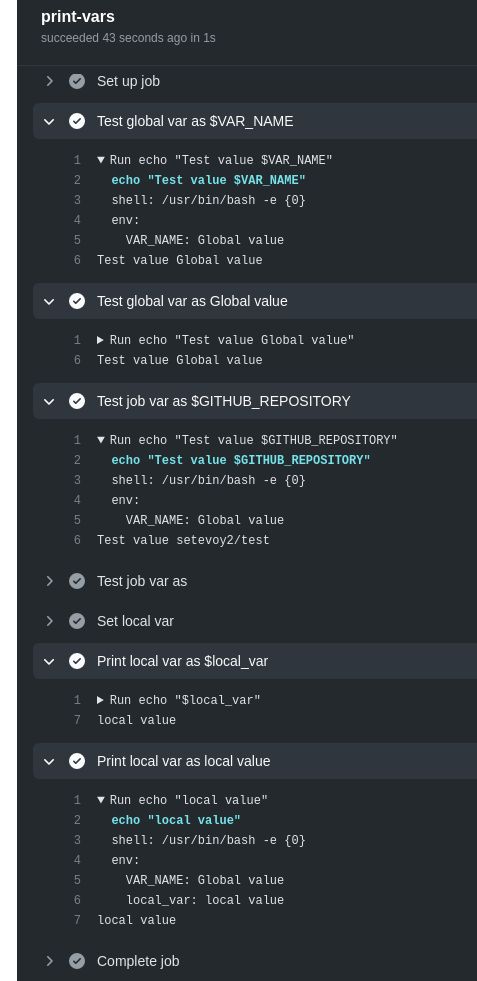Expand the Set local var step chevron
This screenshot has width=477, height=981.
(49, 621)
